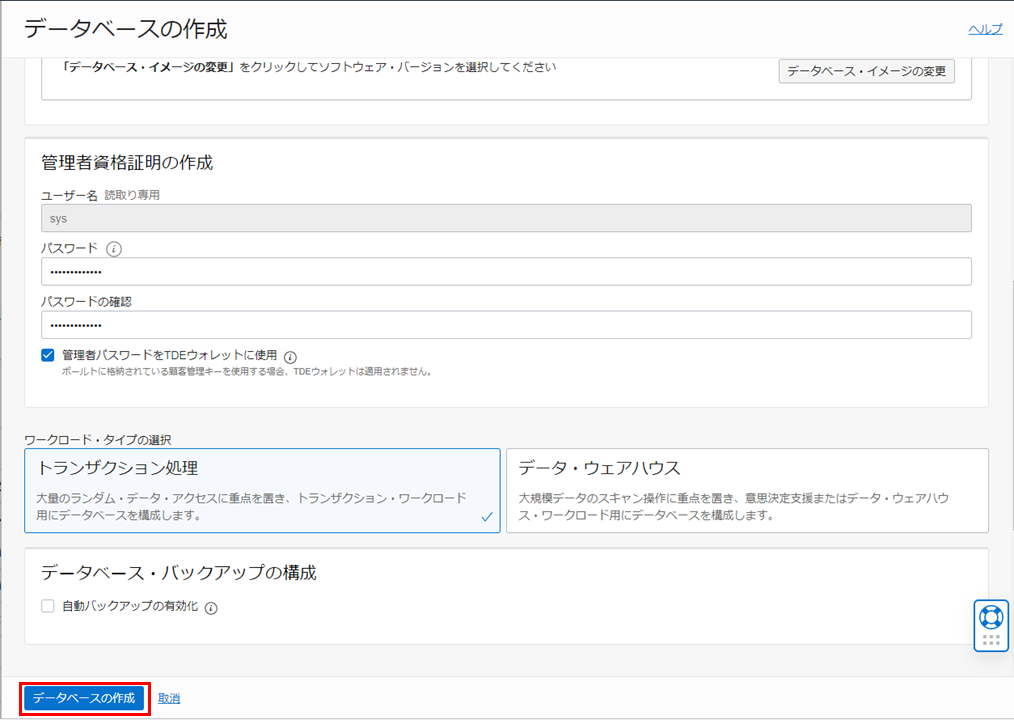Focus the パスワードの確認 input field

pos(506,325)
